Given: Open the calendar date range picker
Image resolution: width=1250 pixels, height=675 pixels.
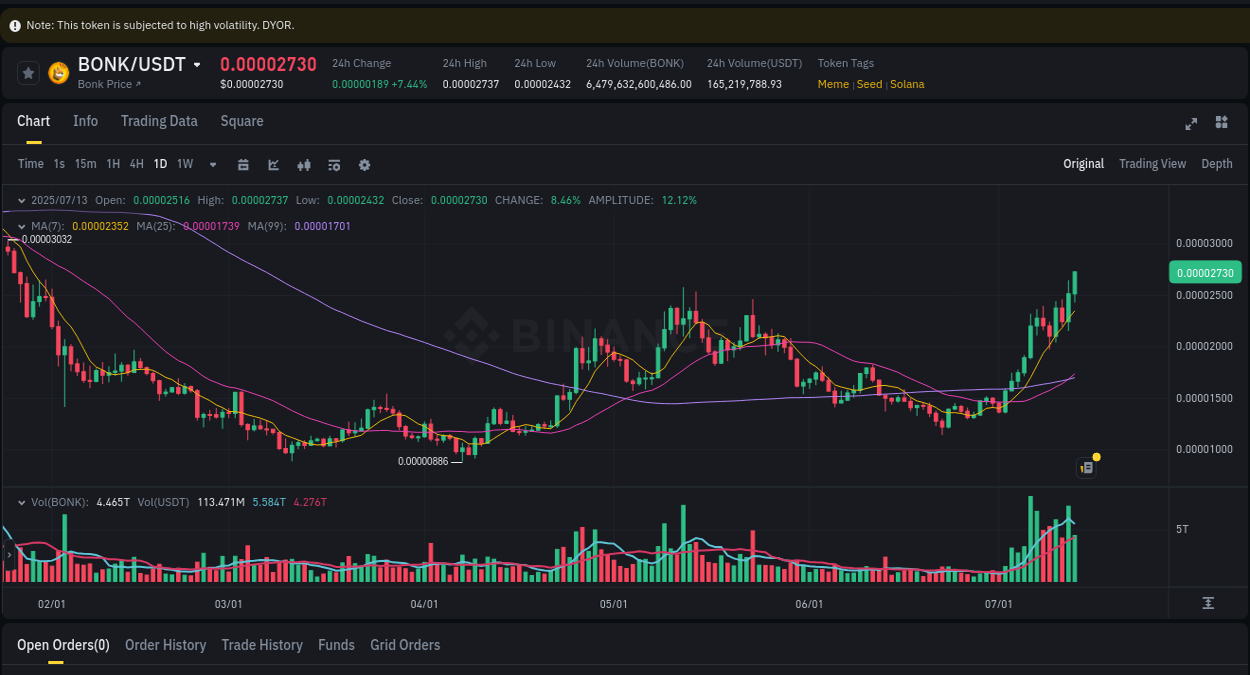Looking at the screenshot, I should click(x=244, y=164).
